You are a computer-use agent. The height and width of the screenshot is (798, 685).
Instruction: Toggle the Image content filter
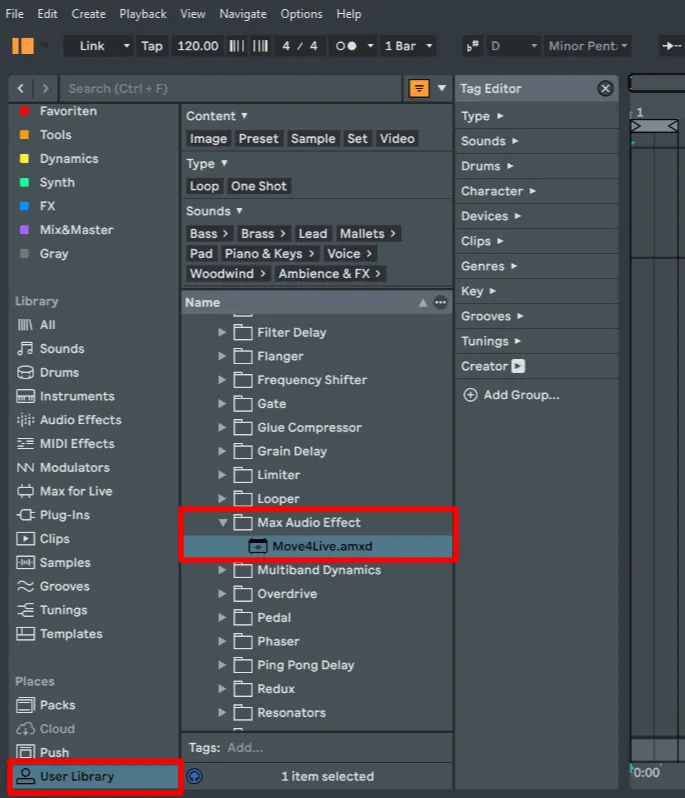[208, 138]
